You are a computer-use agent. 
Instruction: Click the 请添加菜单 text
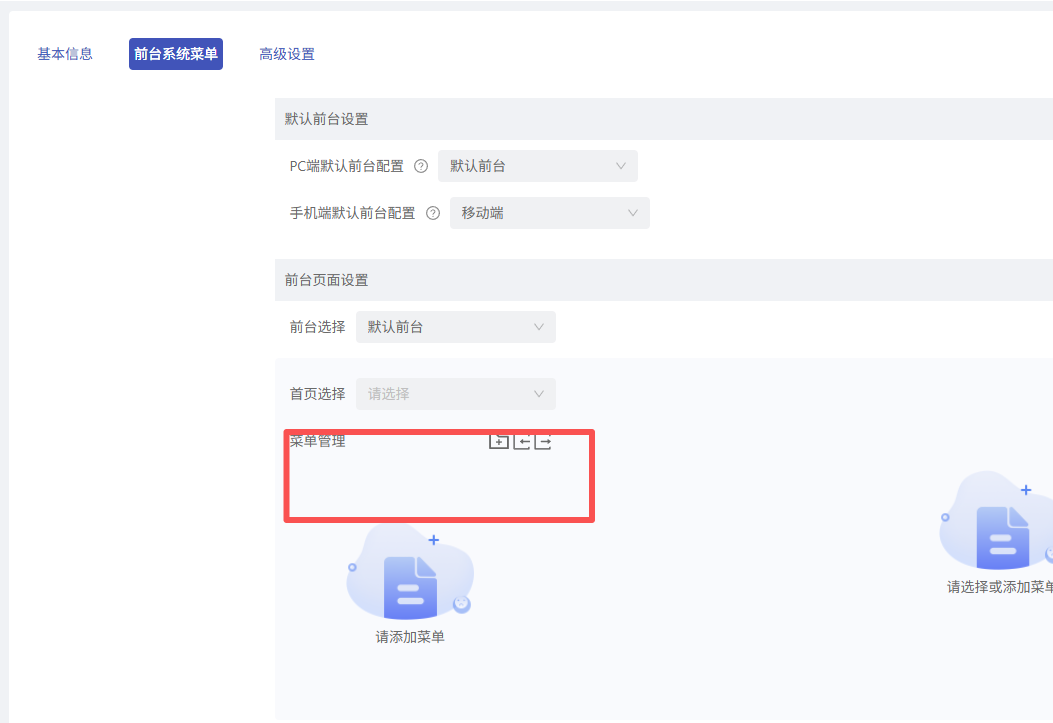click(x=410, y=637)
